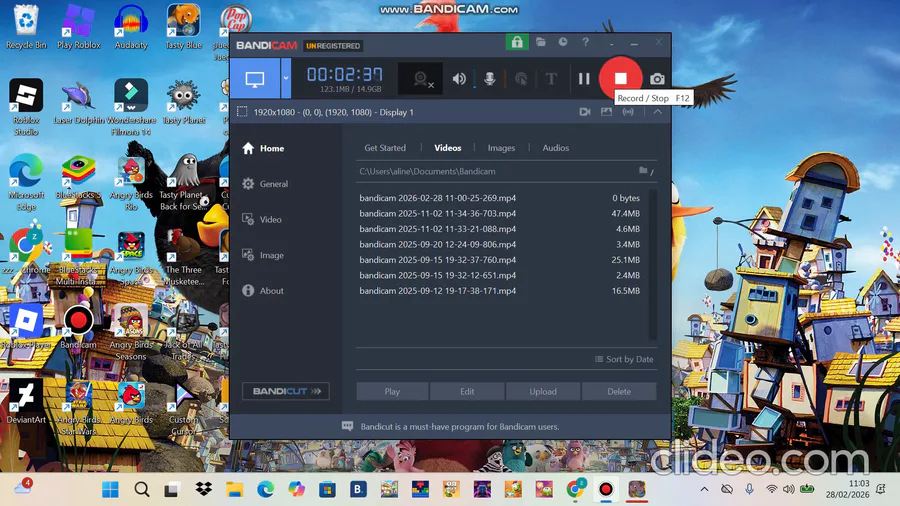
Task: Select bandicam 2025-09-12 19-17-38-171.mp4
Action: click(500, 291)
